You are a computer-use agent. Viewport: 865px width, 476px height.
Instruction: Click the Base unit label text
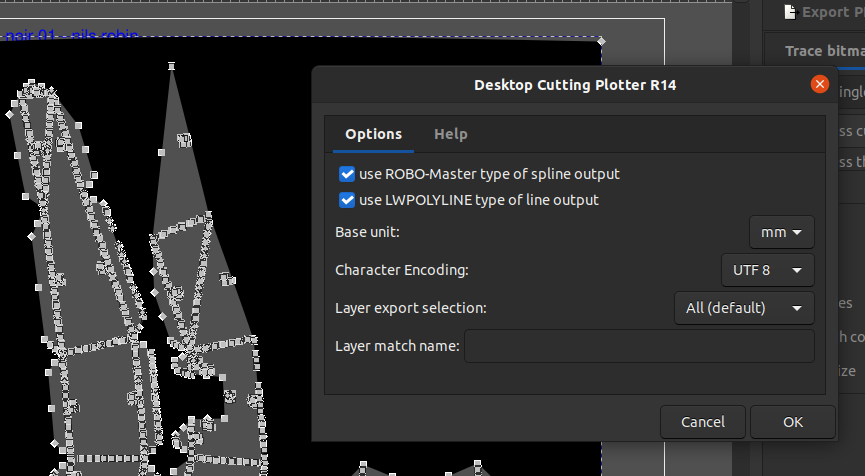click(x=367, y=232)
